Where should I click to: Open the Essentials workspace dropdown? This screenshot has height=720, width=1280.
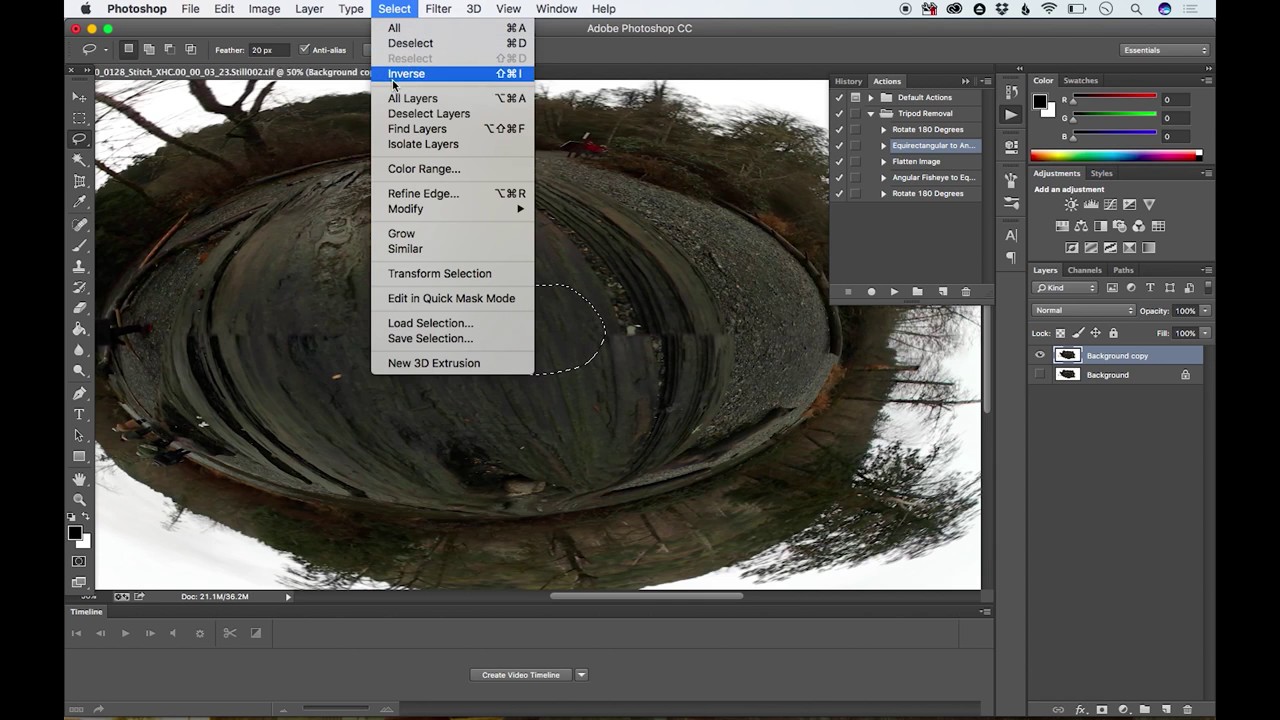click(1165, 50)
